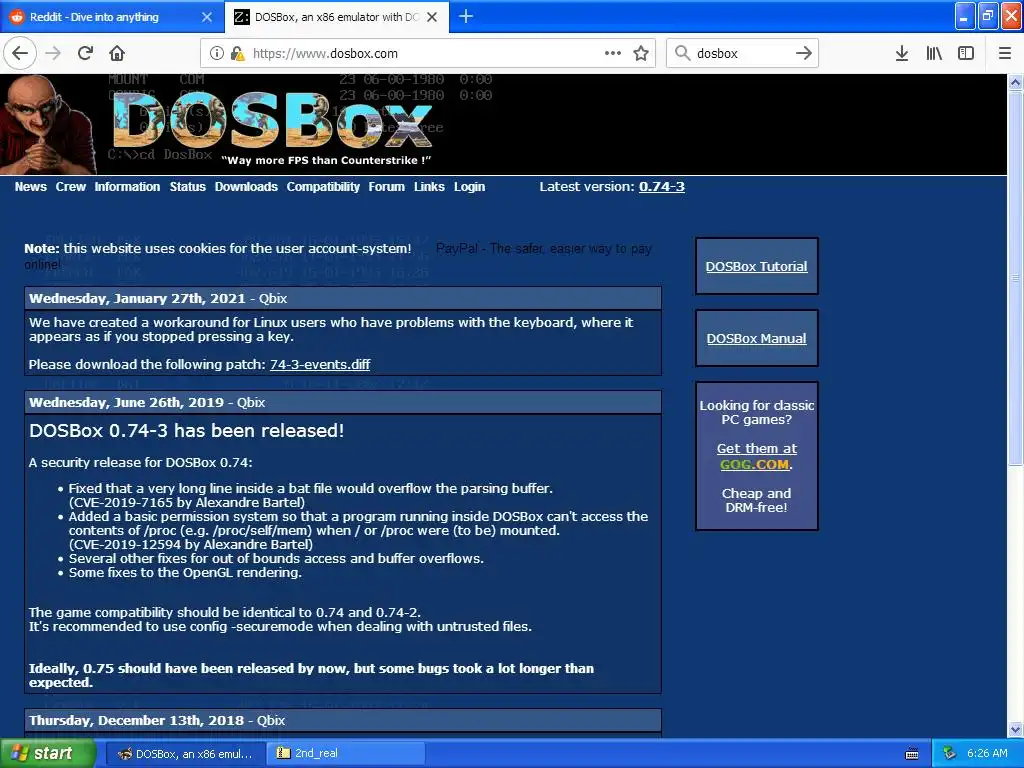Click the 6:26 AM clock
1024x768 pixels.
[987, 754]
